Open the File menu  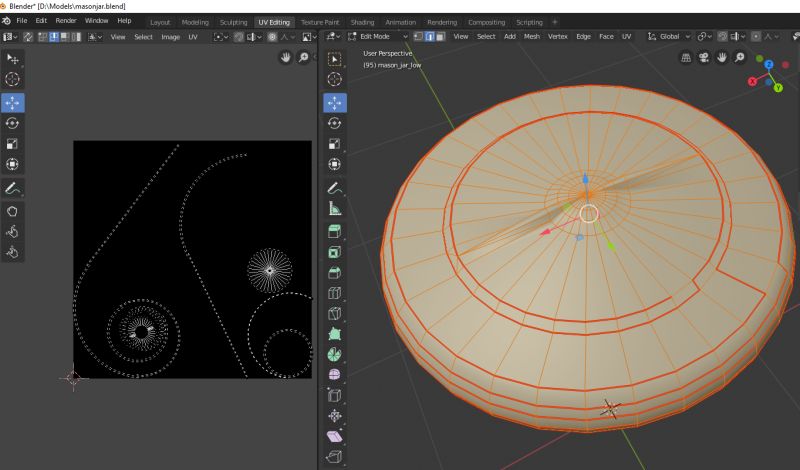click(x=22, y=21)
